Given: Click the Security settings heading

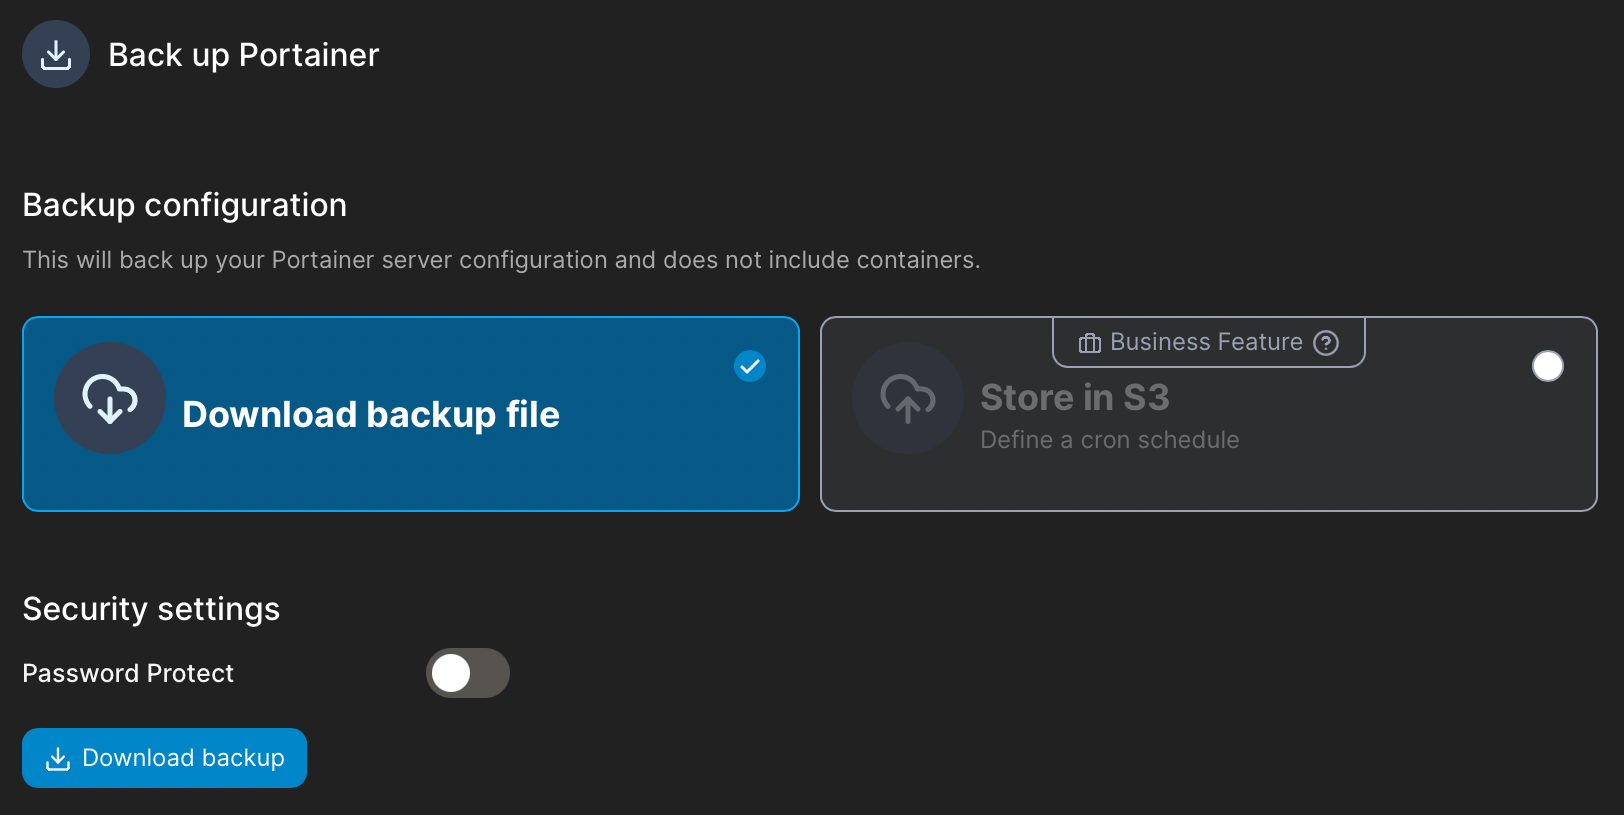Looking at the screenshot, I should point(151,608).
